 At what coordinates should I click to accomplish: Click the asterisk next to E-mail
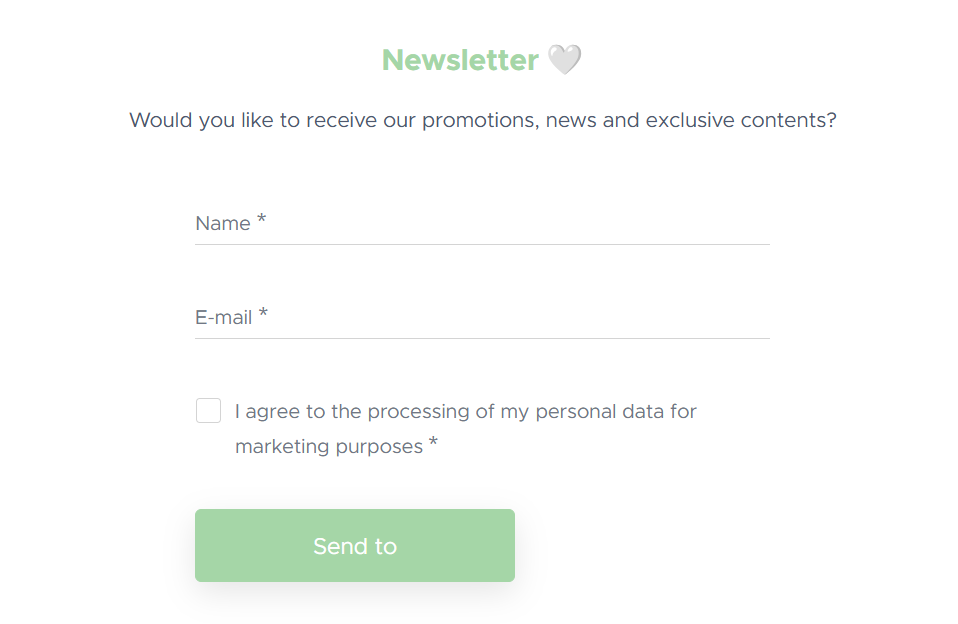pyautogui.click(x=263, y=311)
